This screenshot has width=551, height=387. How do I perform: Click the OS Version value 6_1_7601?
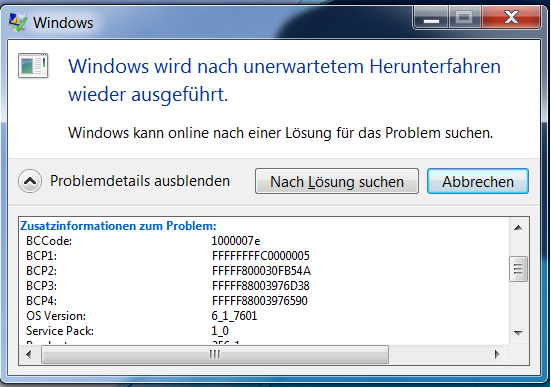click(234, 316)
